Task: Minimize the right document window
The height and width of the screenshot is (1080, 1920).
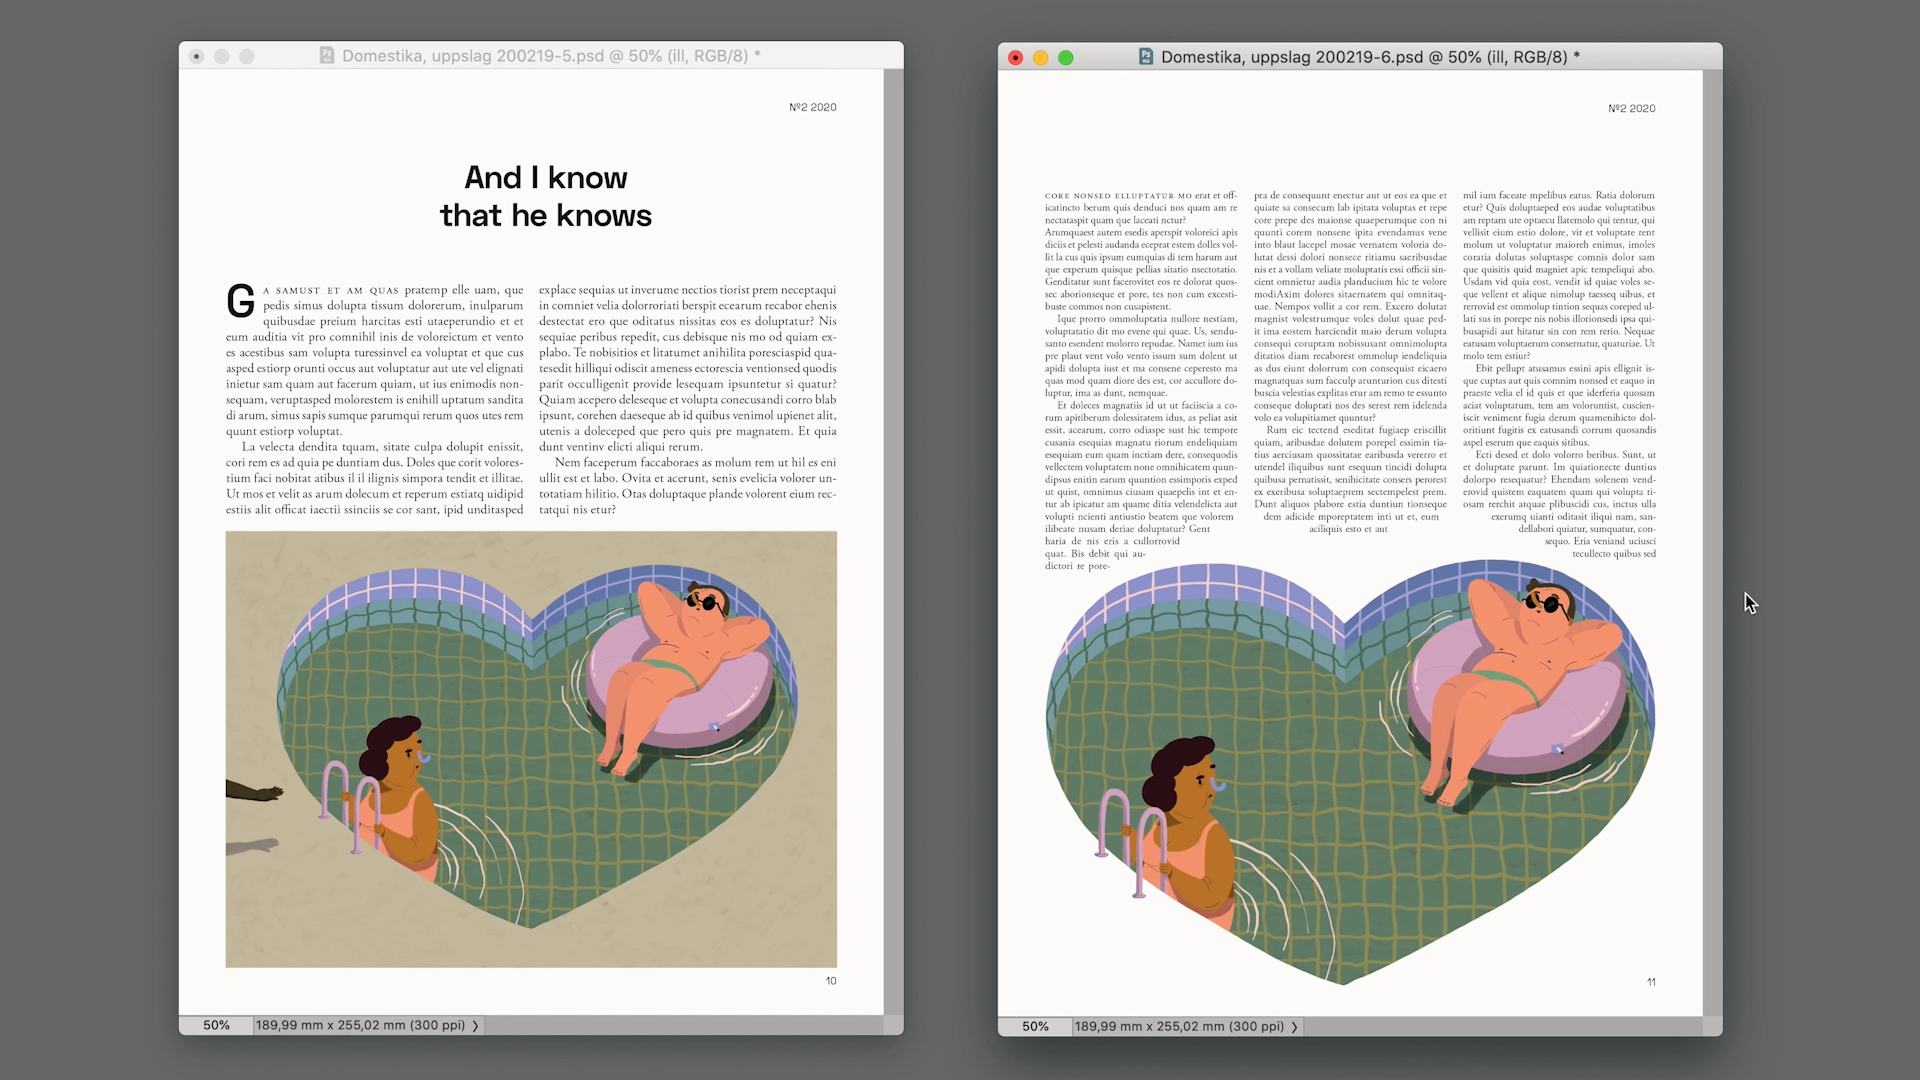Action: click(1040, 58)
